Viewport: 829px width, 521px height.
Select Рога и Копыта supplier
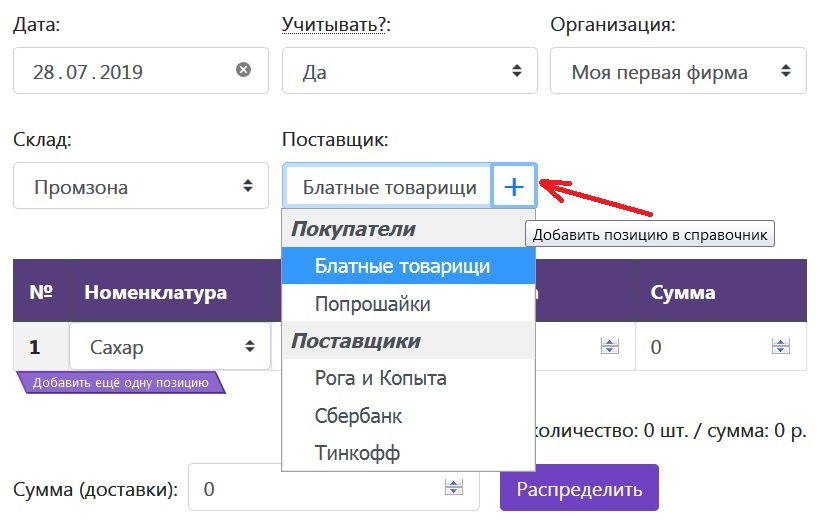[x=380, y=378]
